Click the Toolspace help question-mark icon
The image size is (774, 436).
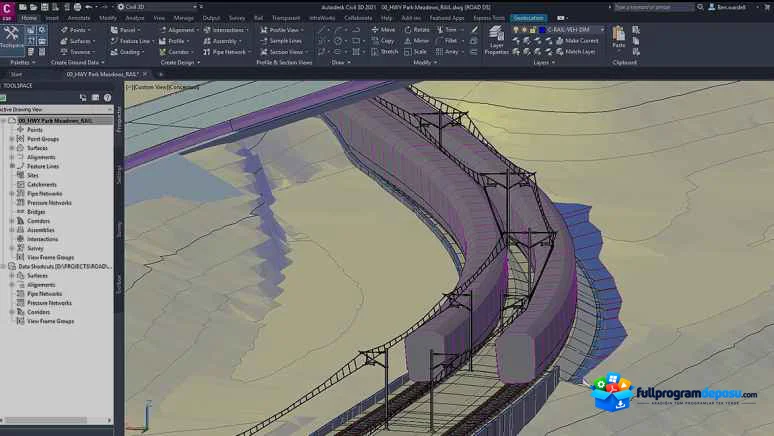(107, 98)
